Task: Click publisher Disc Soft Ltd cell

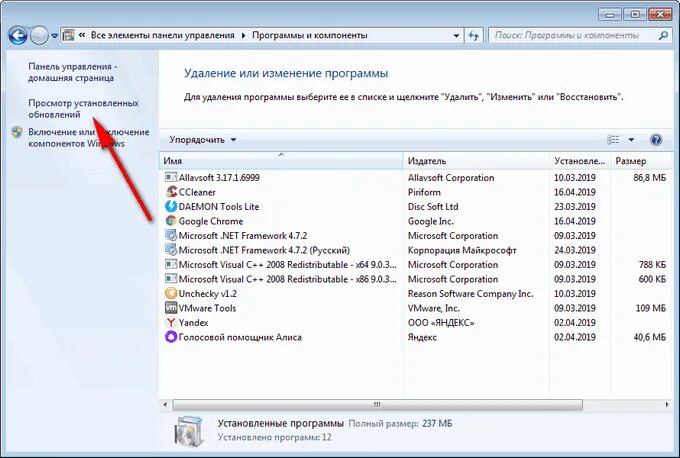Action: pos(433,206)
